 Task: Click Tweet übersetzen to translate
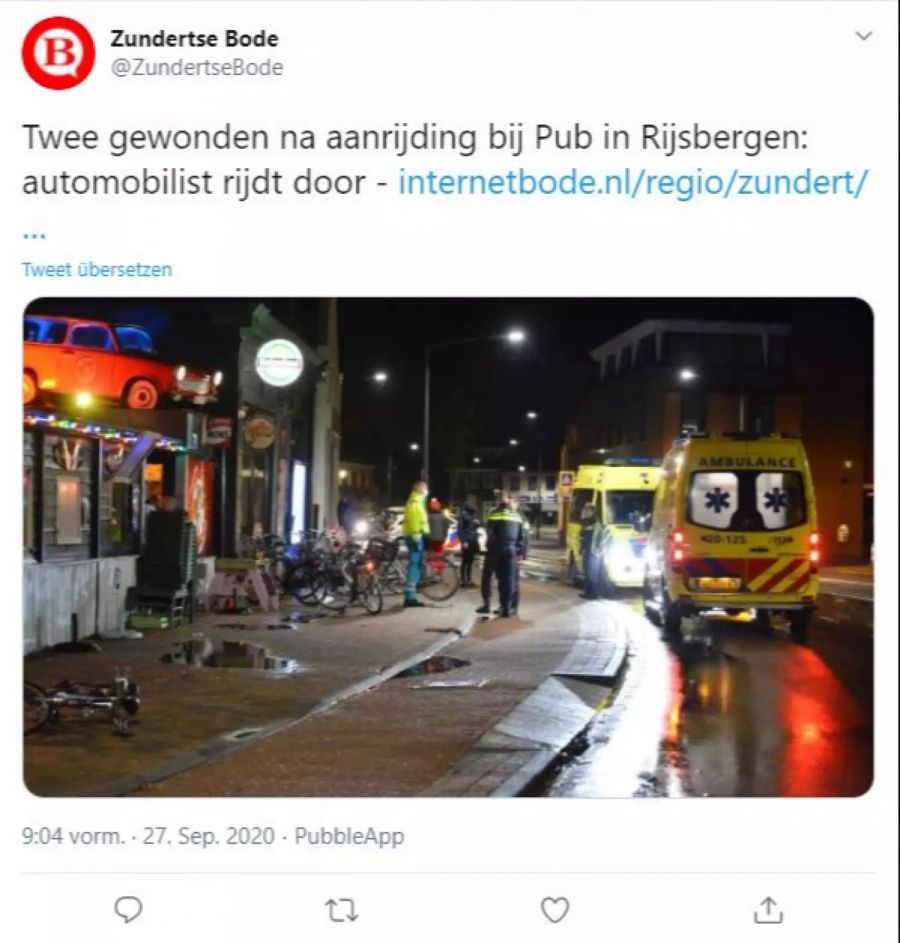point(97,269)
